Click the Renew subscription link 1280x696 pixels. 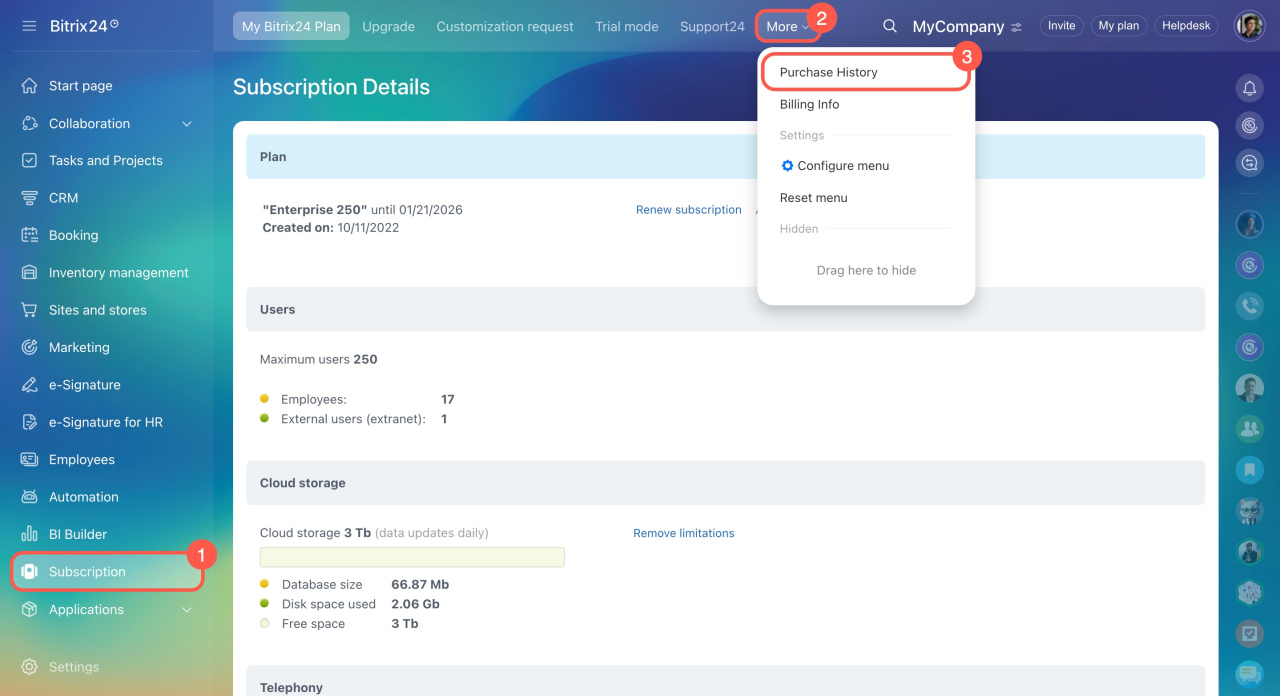click(x=688, y=210)
